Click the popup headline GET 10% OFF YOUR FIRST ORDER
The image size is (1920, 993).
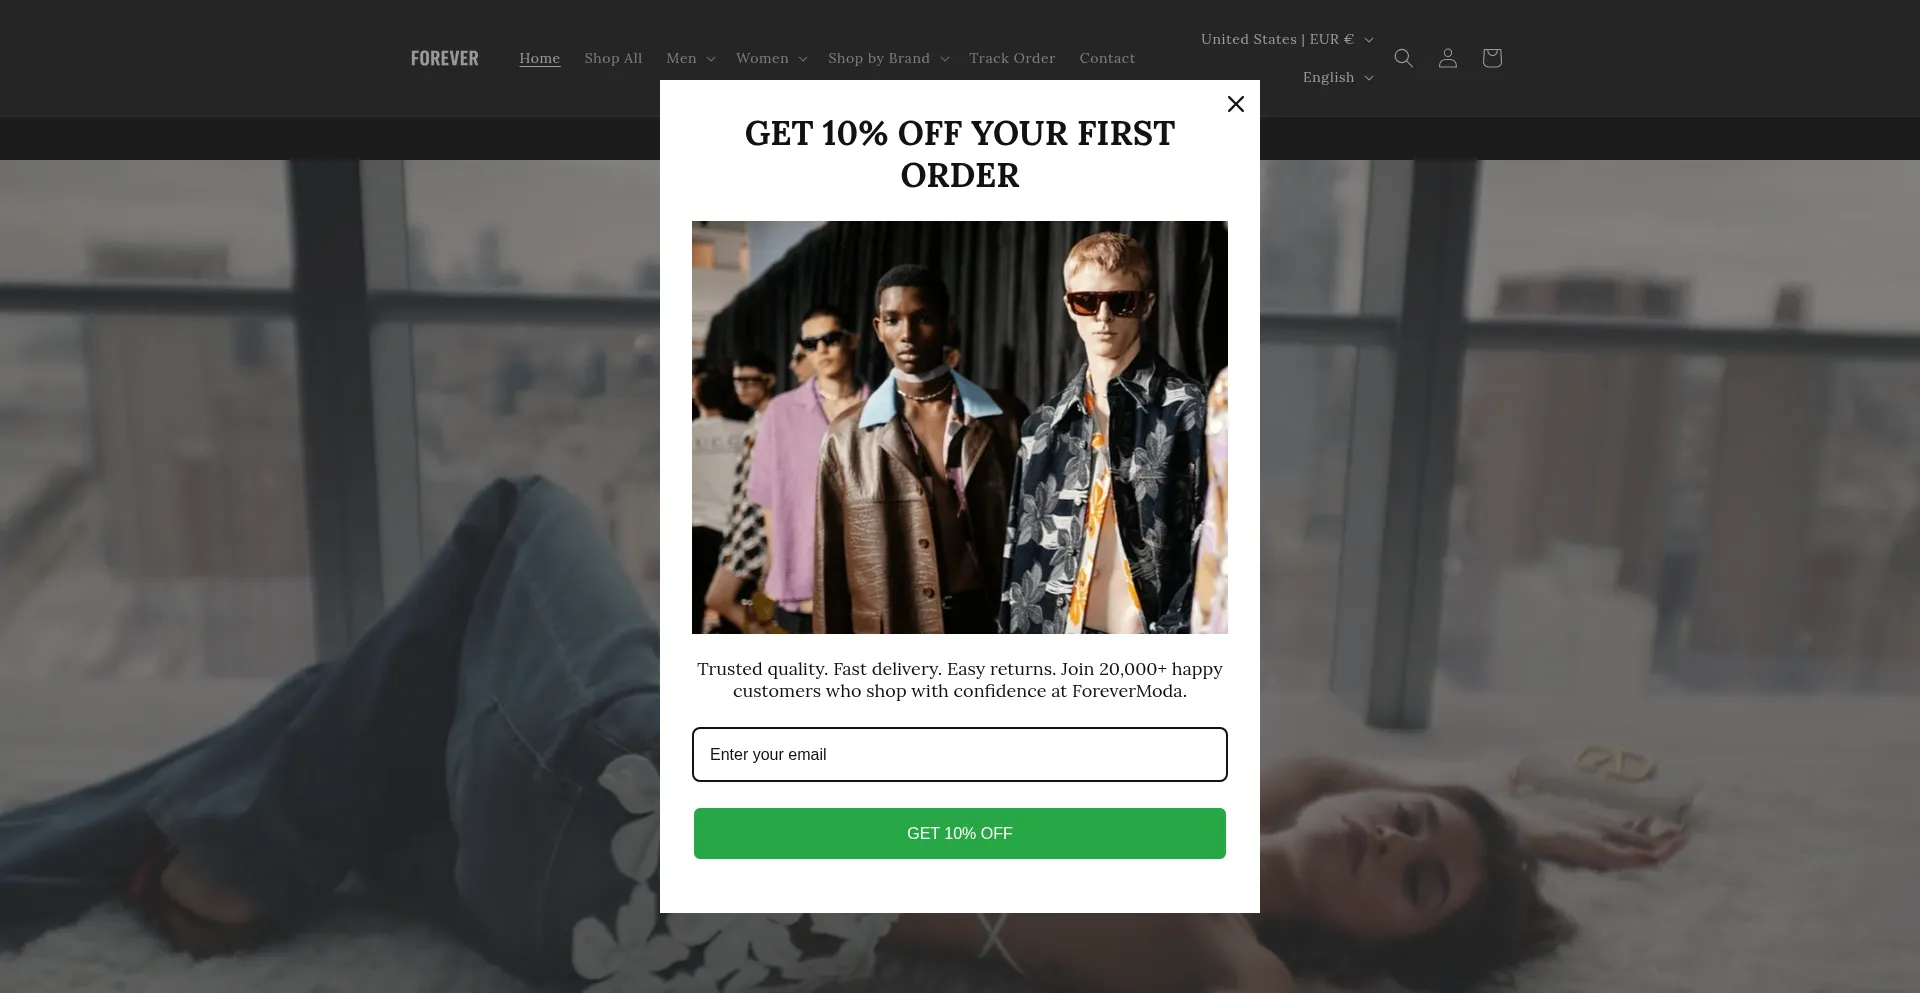point(960,154)
